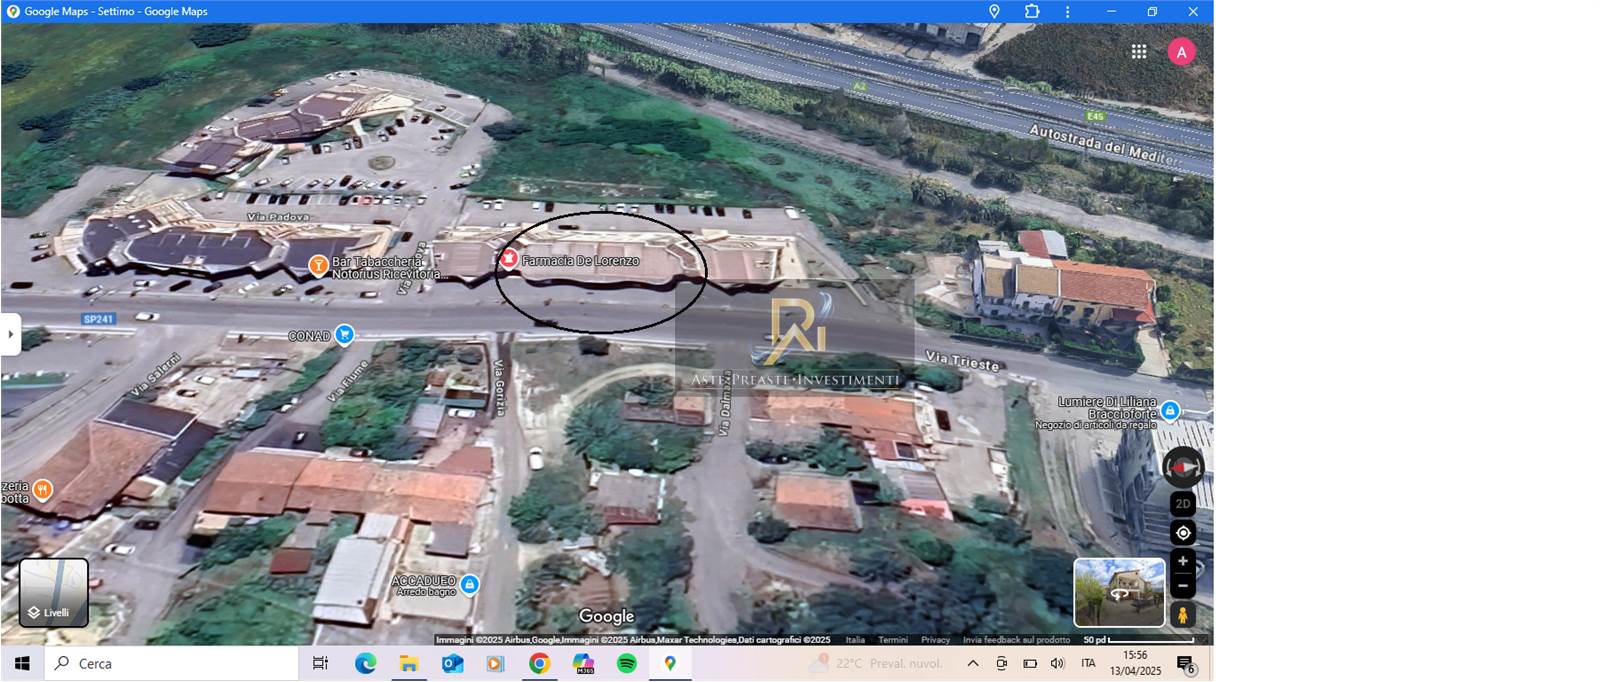Click the SP241 road shield

click(x=98, y=319)
